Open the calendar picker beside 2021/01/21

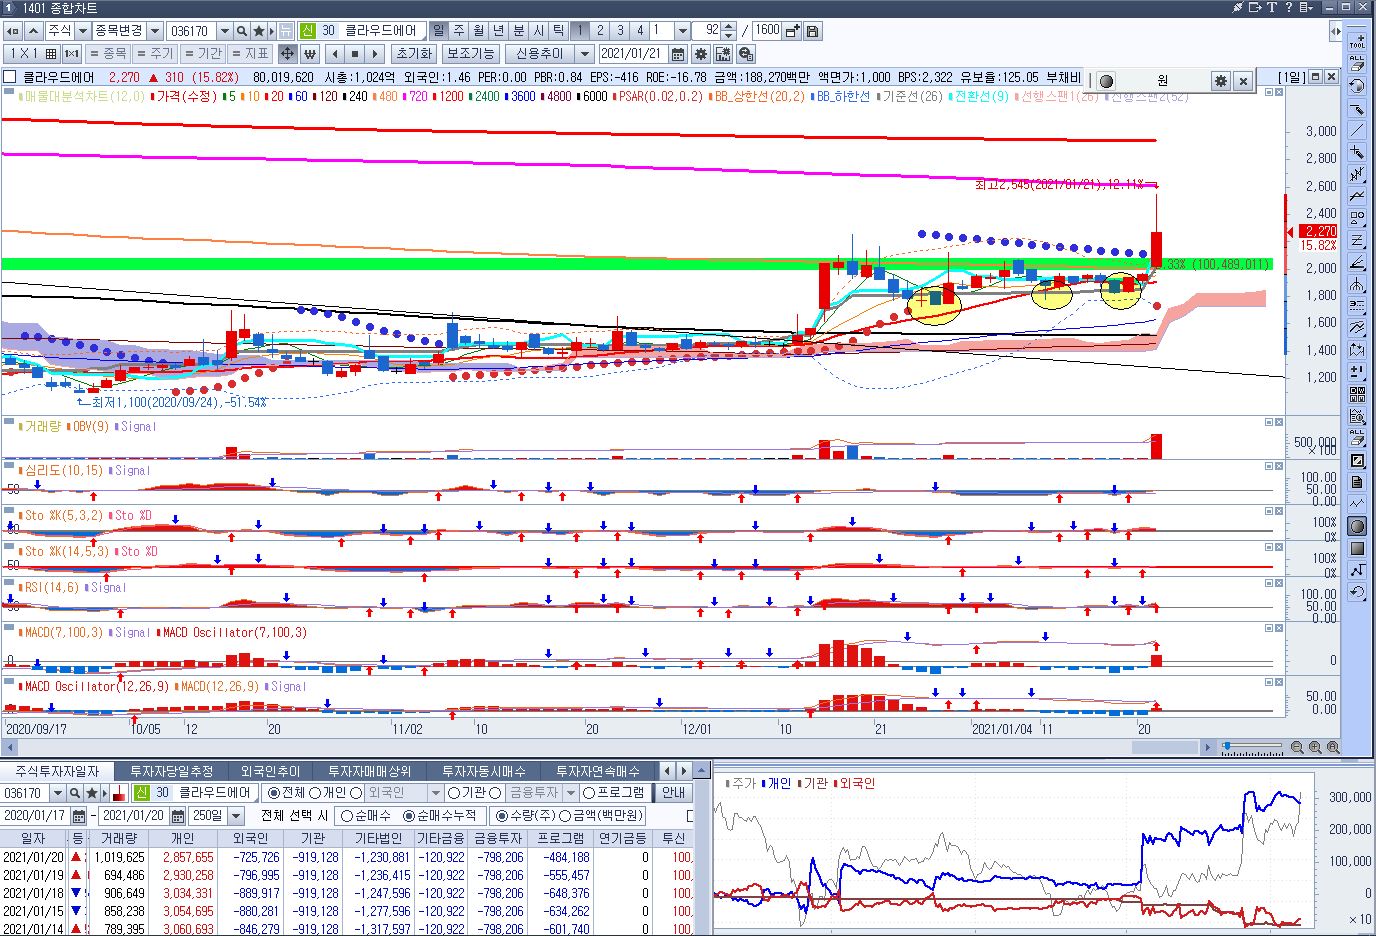click(x=678, y=54)
